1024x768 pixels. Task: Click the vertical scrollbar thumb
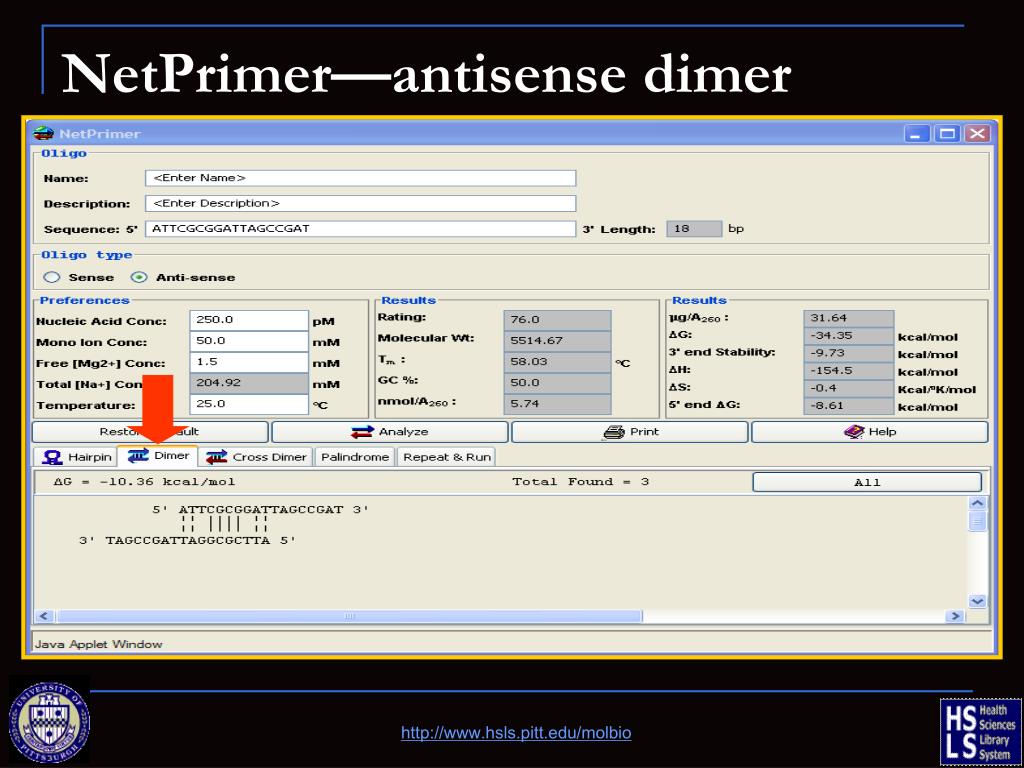[x=977, y=522]
